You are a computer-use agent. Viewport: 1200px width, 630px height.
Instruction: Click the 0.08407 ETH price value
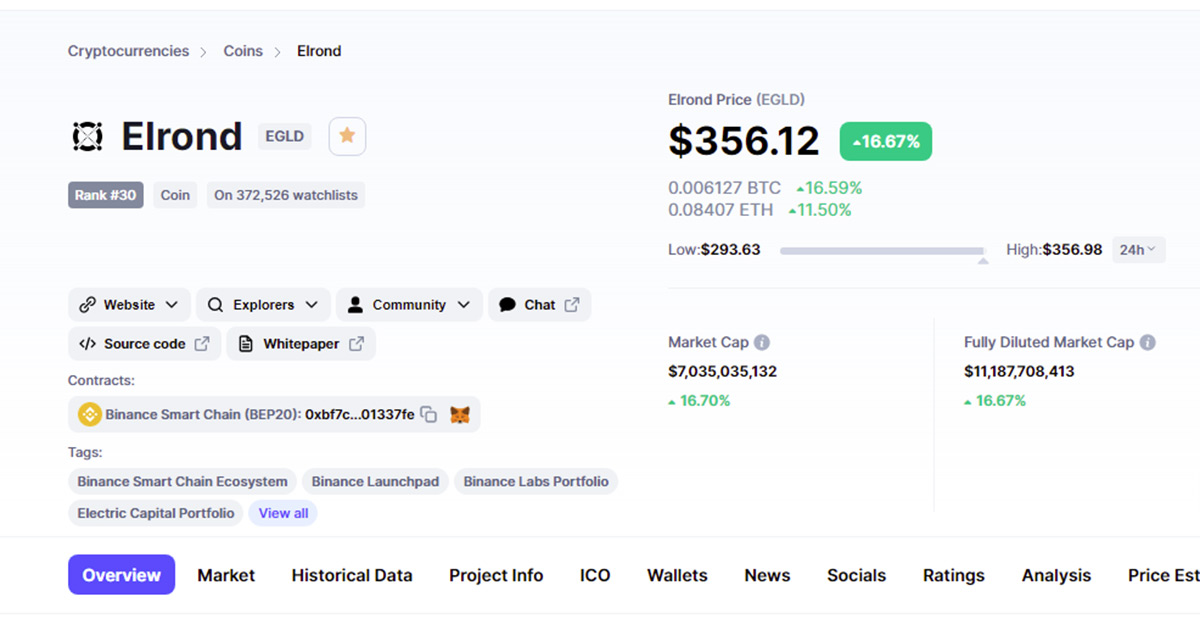tap(720, 210)
